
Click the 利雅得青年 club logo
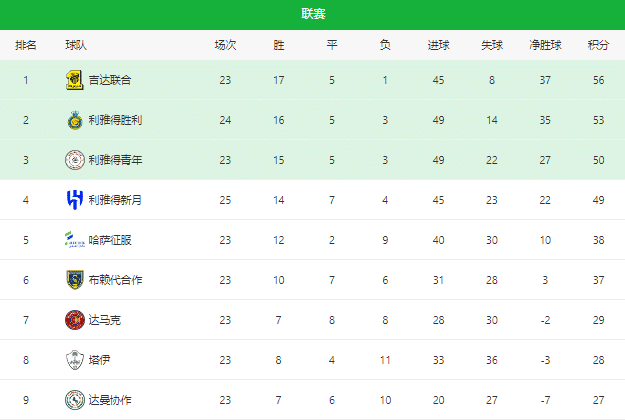74,160
